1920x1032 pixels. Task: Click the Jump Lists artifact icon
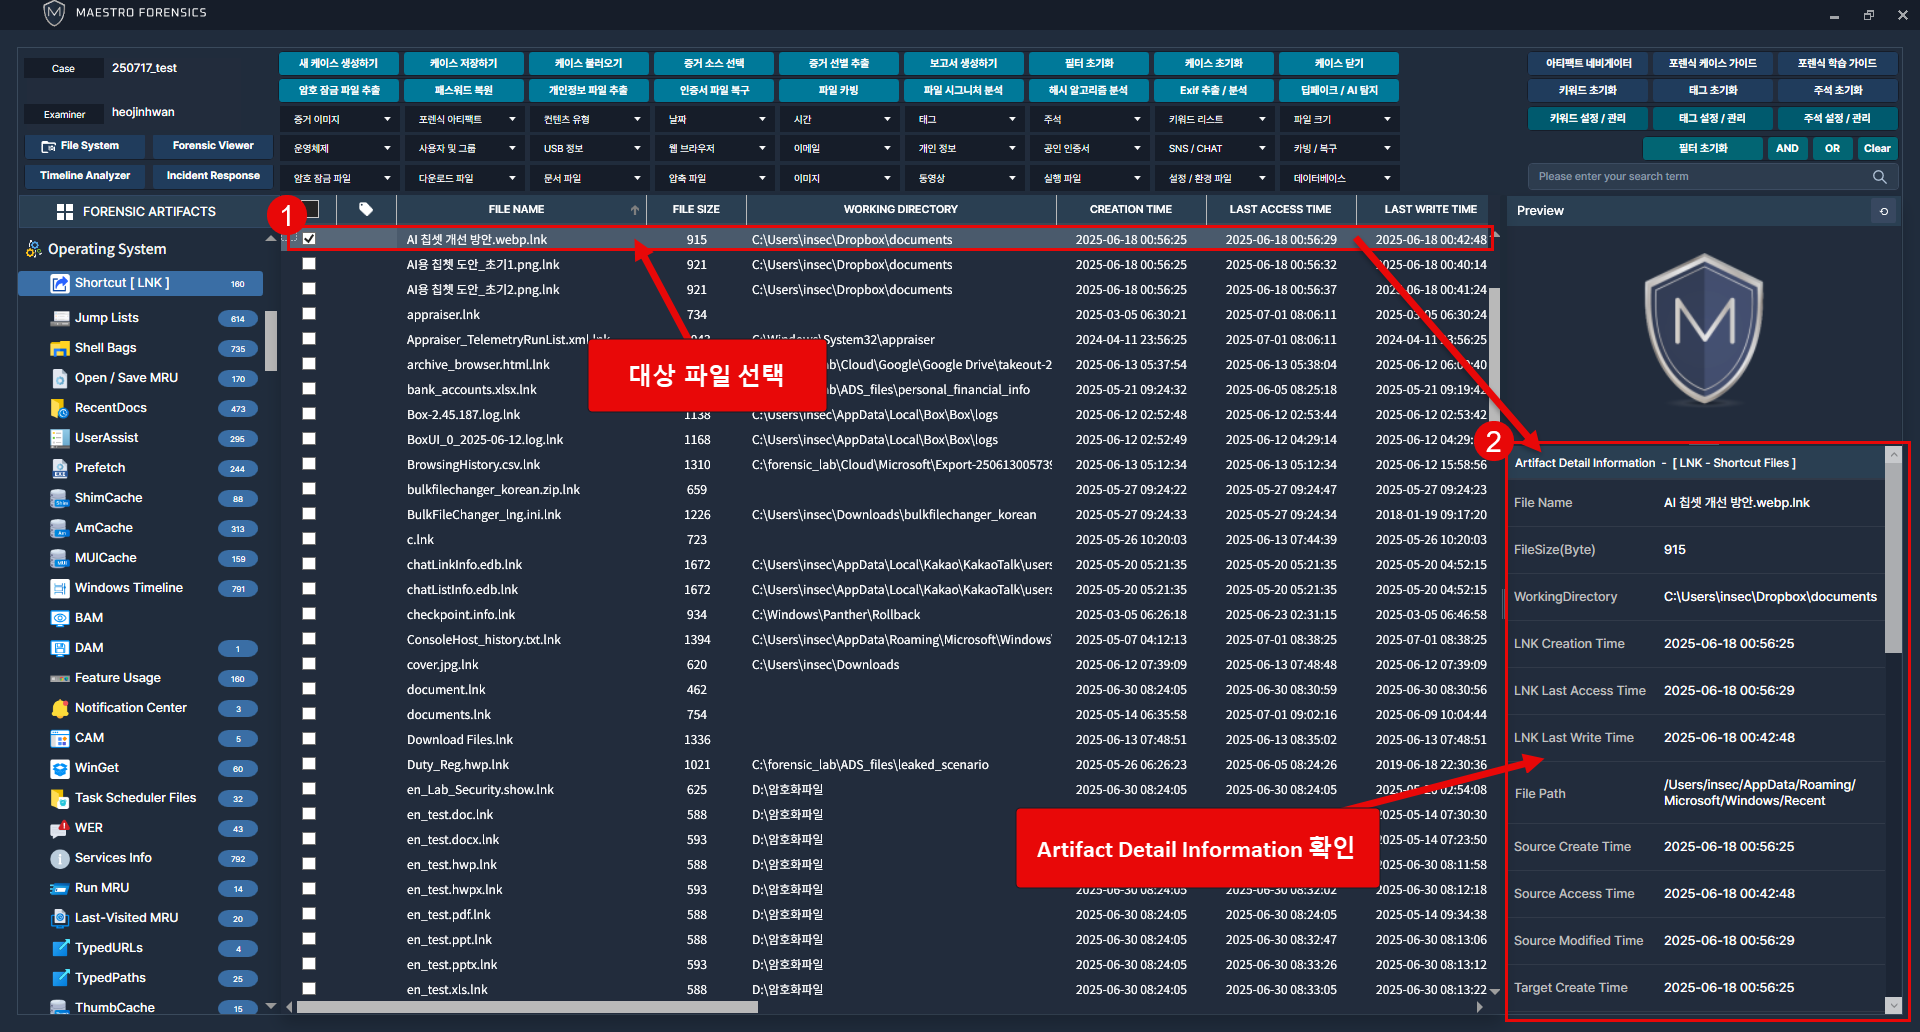(59, 318)
